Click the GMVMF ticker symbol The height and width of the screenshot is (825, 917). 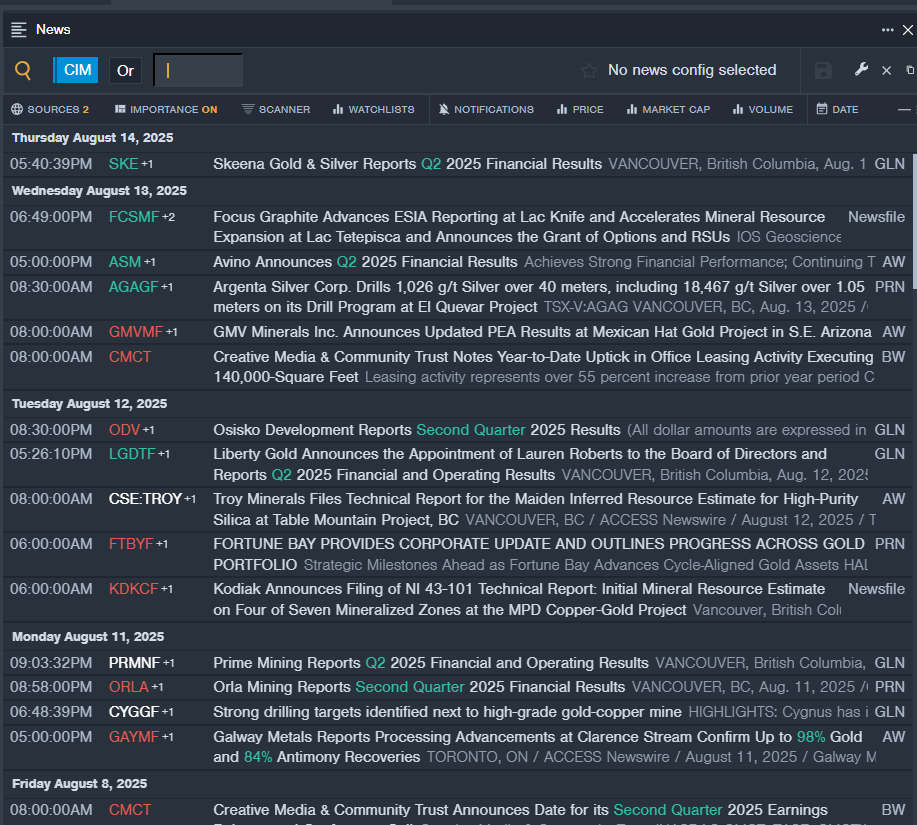pos(136,332)
